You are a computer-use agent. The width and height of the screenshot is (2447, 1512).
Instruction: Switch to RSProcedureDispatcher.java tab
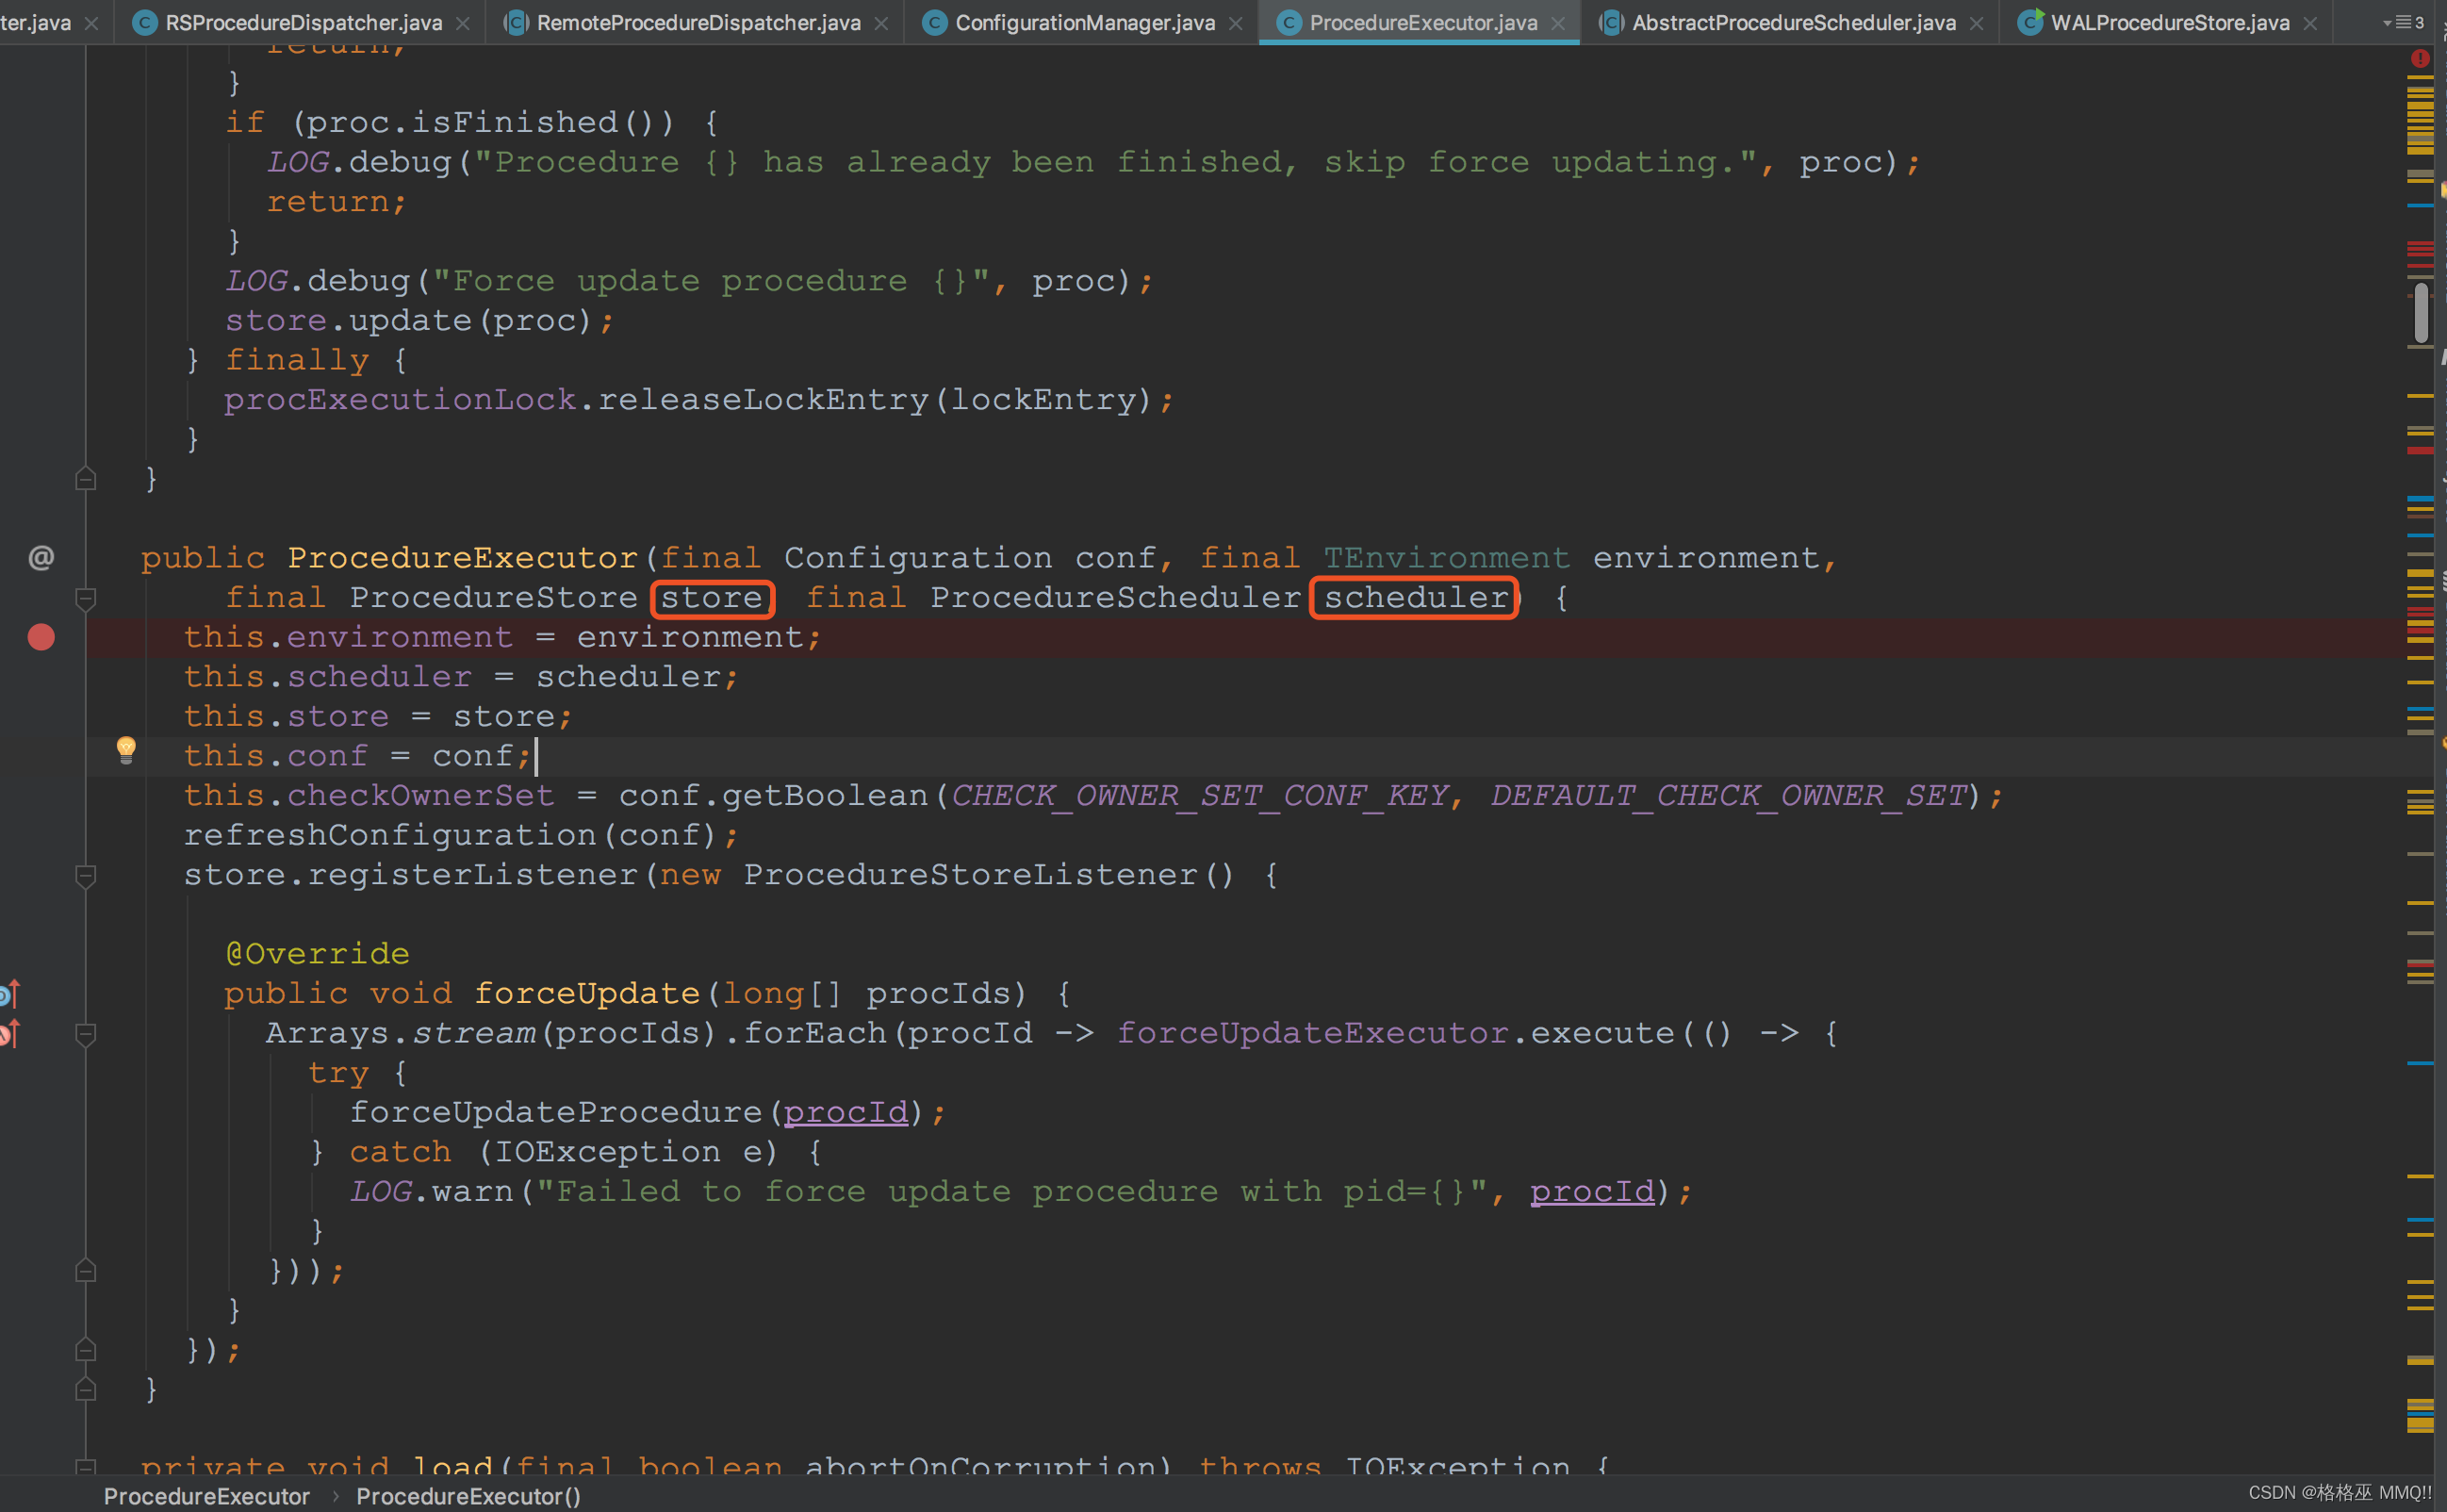pyautogui.click(x=303, y=22)
